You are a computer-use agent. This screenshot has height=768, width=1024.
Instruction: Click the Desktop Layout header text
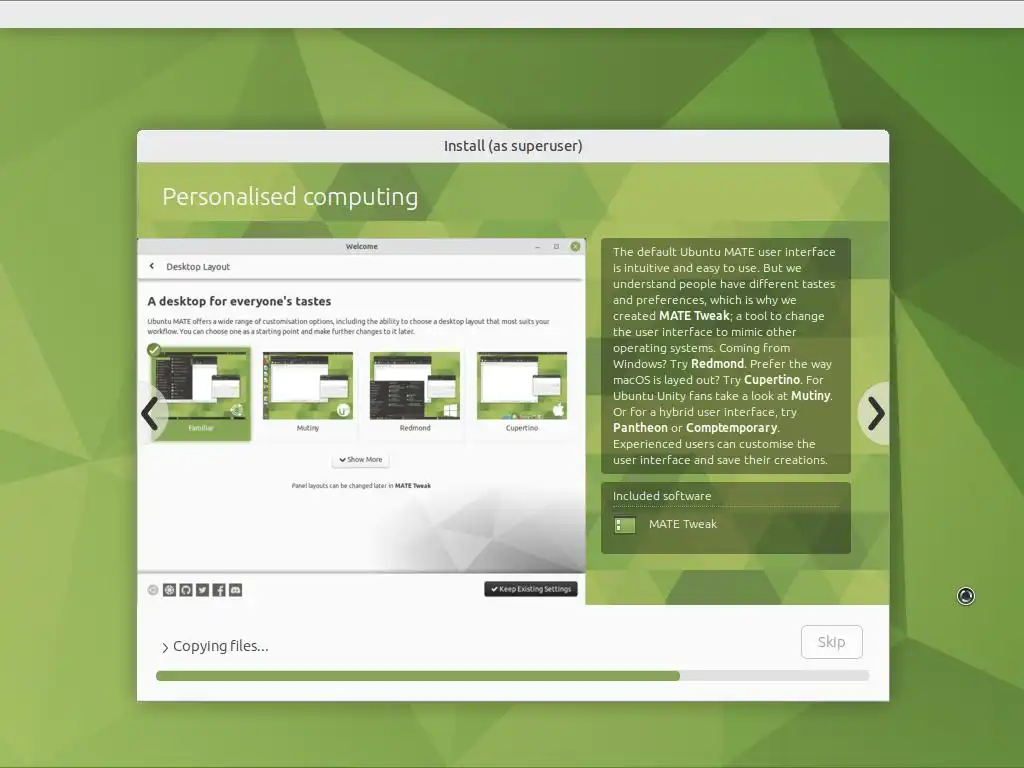pyautogui.click(x=198, y=266)
